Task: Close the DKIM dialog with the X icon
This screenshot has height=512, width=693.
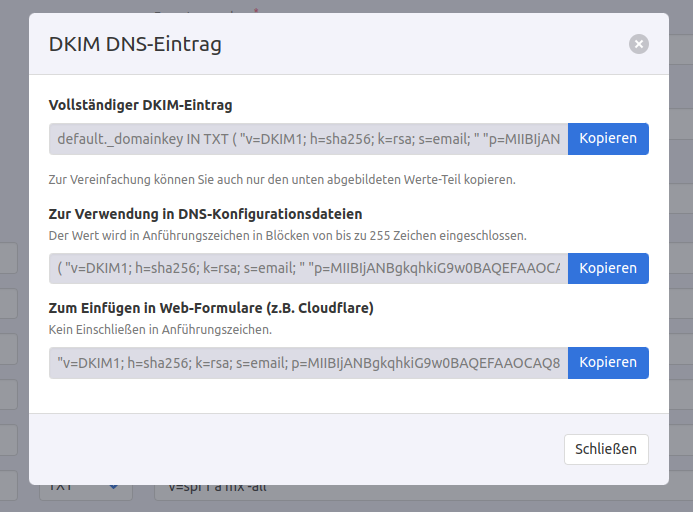Action: click(639, 44)
